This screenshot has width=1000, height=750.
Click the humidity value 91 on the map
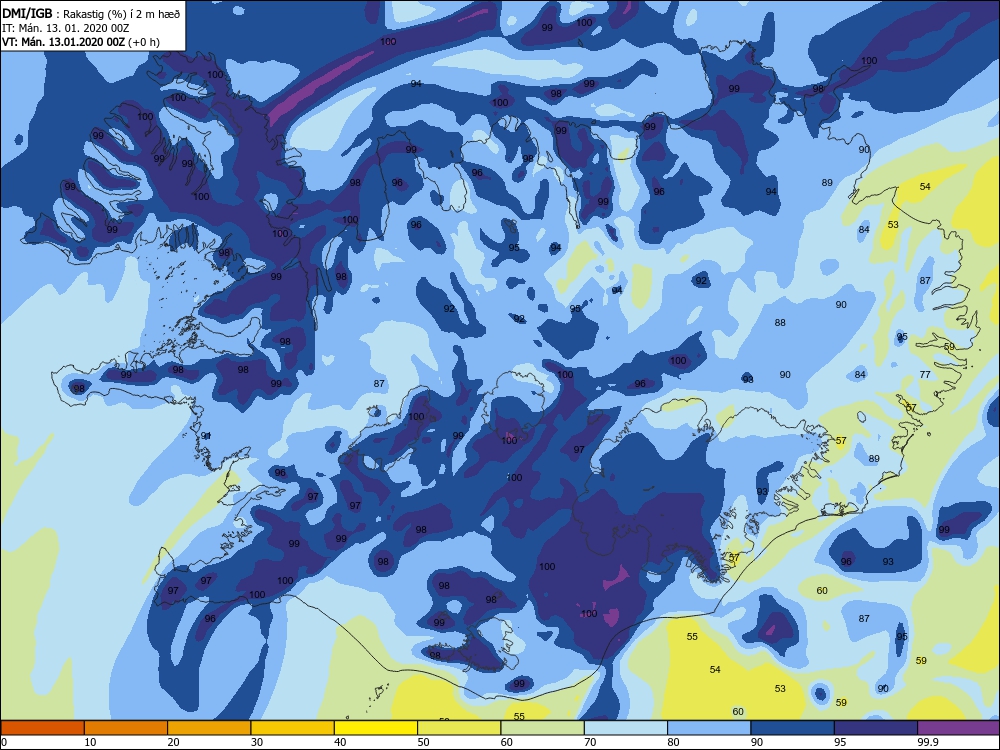click(206, 436)
